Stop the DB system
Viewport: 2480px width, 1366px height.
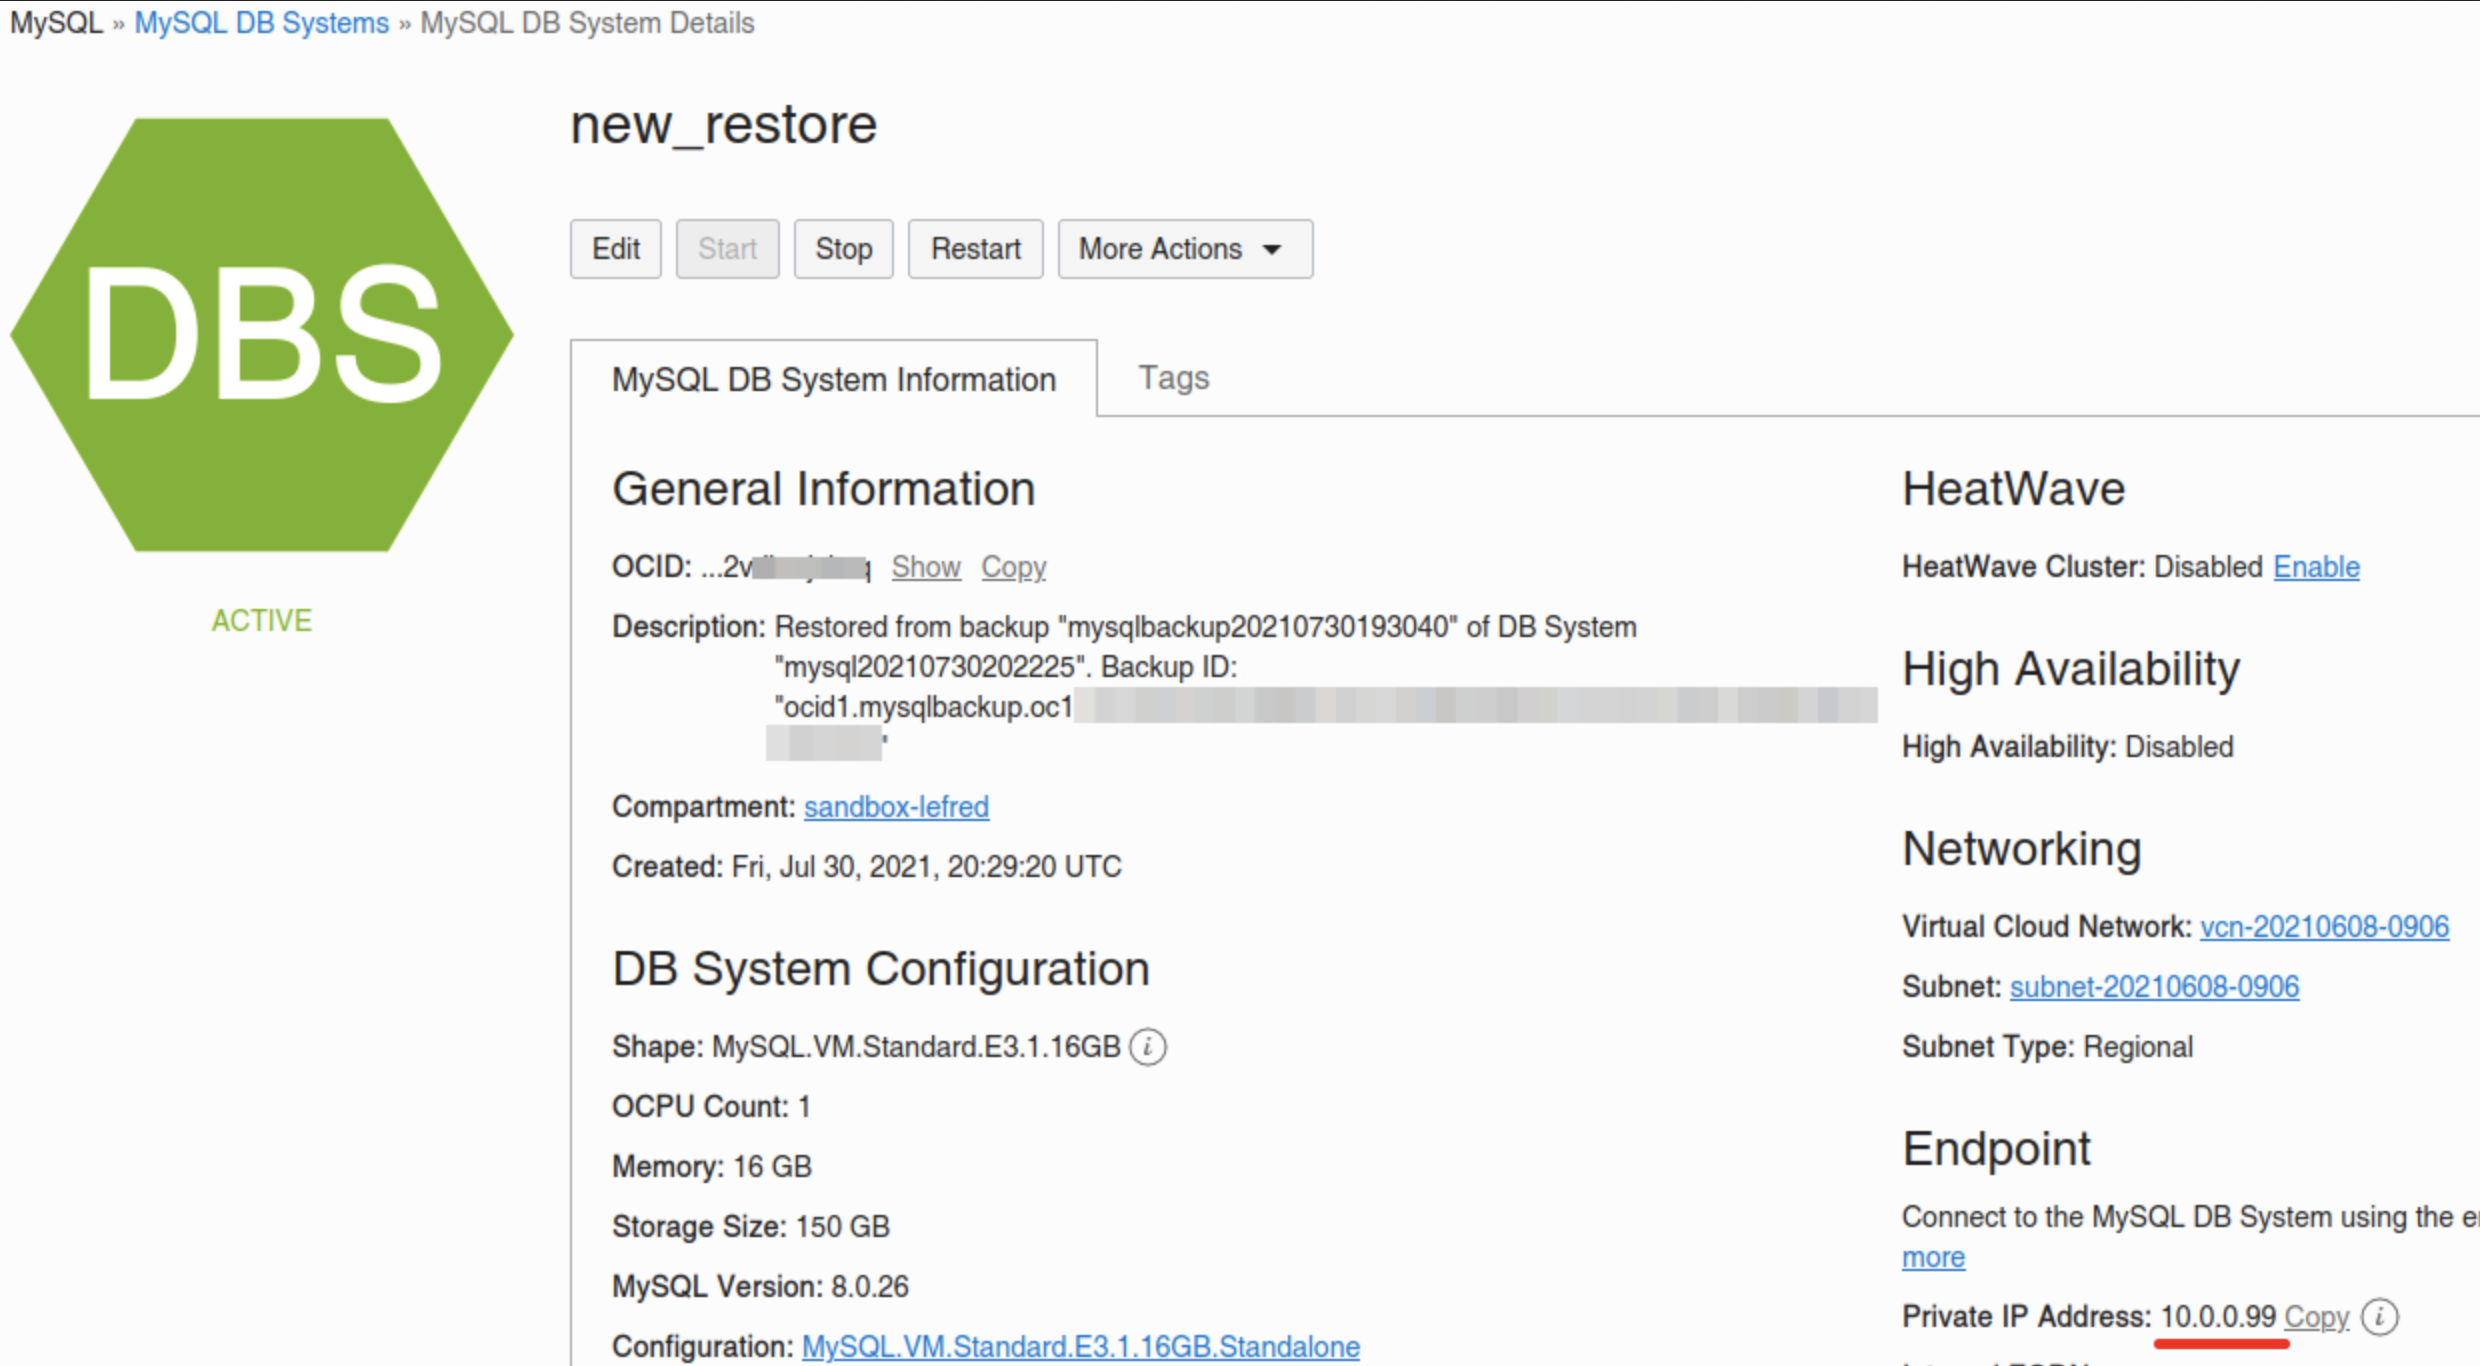click(843, 249)
